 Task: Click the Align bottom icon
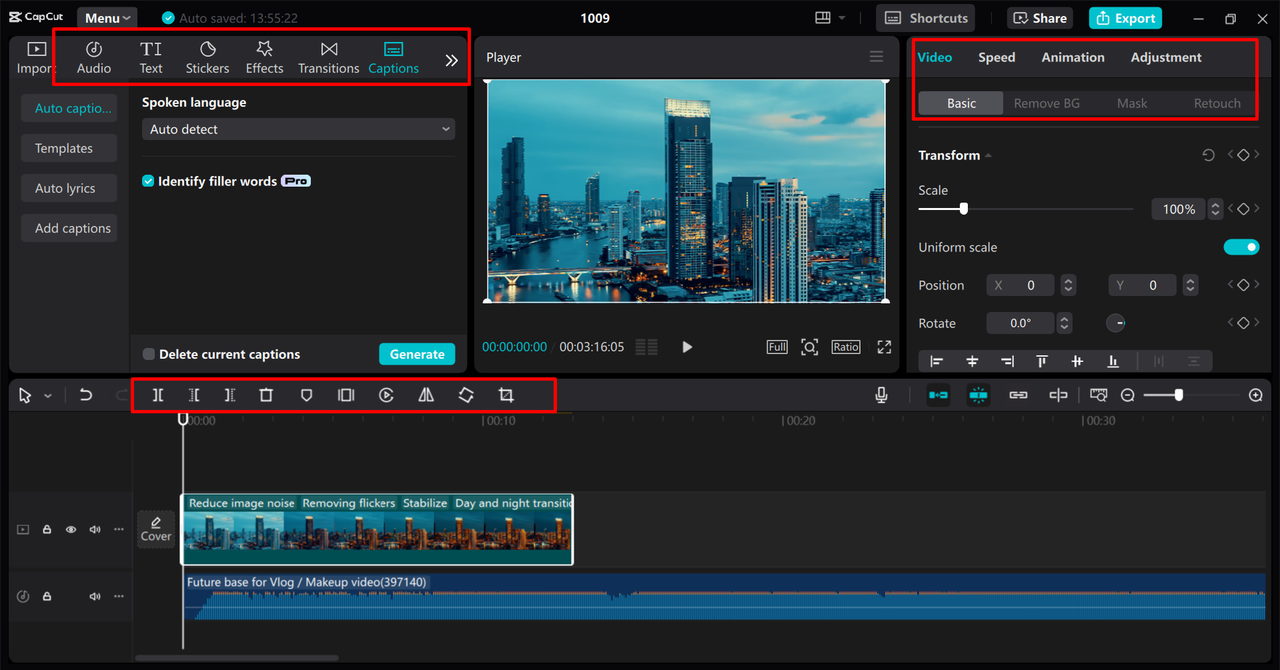click(x=1112, y=361)
